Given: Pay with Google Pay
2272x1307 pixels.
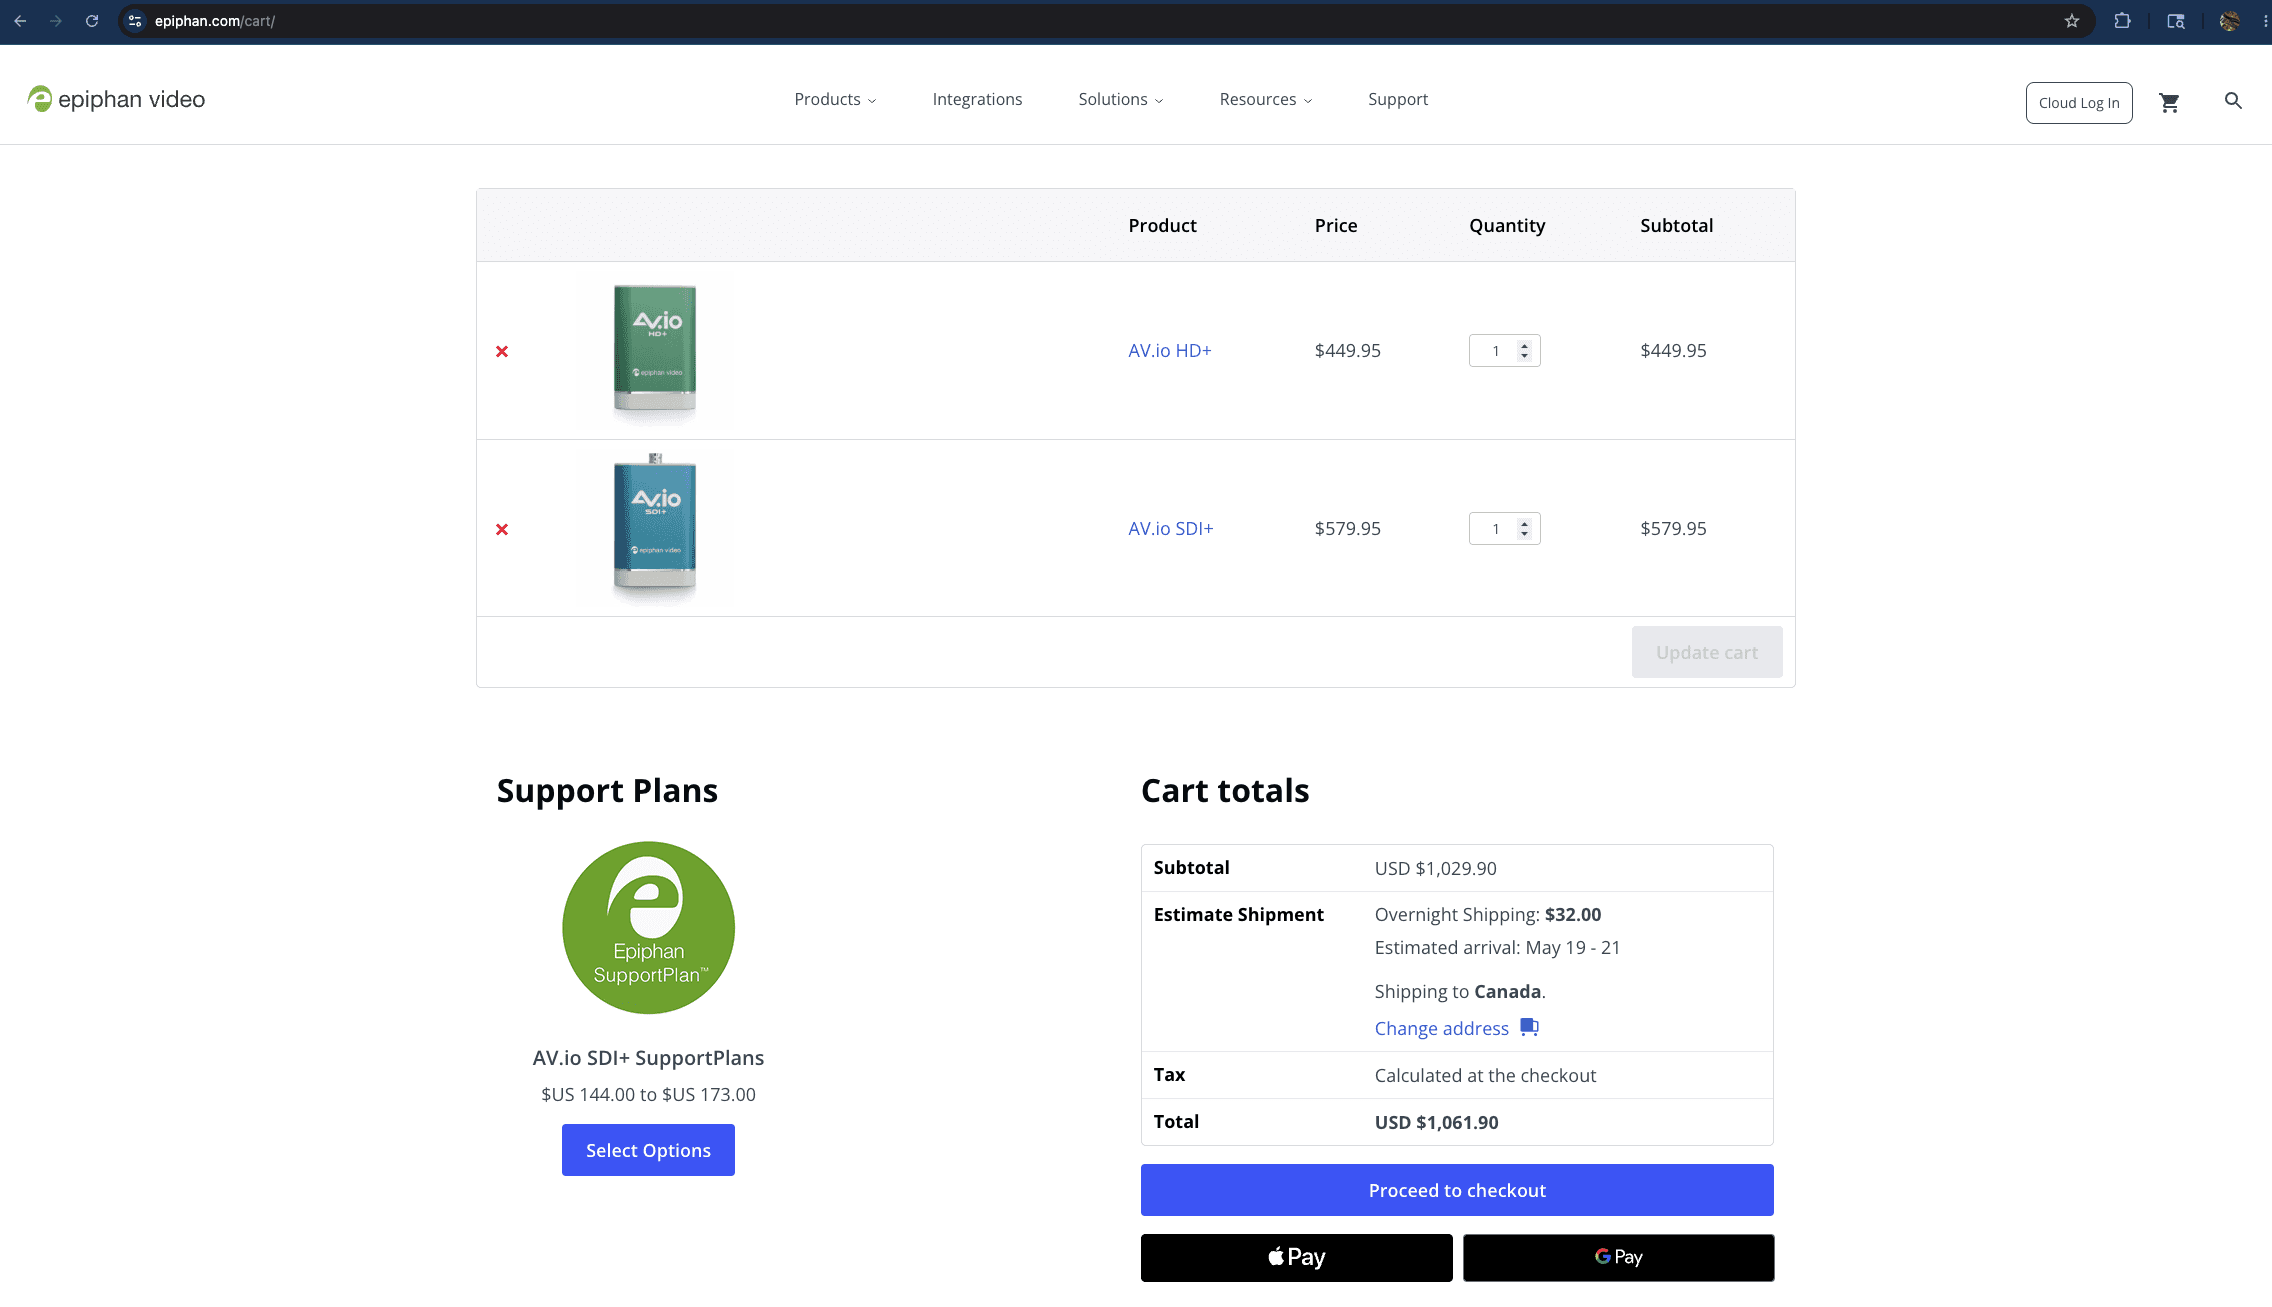Looking at the screenshot, I should click(x=1619, y=1257).
